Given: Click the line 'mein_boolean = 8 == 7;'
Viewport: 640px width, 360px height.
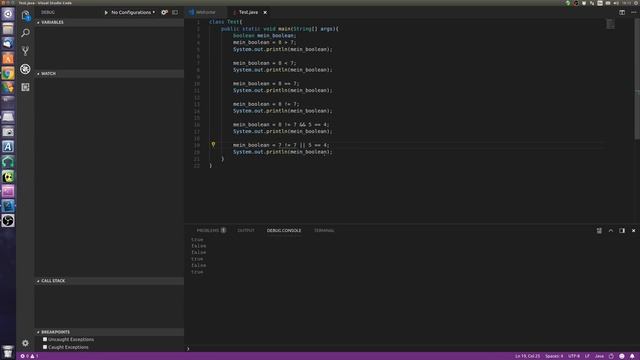Looking at the screenshot, I should [266, 83].
